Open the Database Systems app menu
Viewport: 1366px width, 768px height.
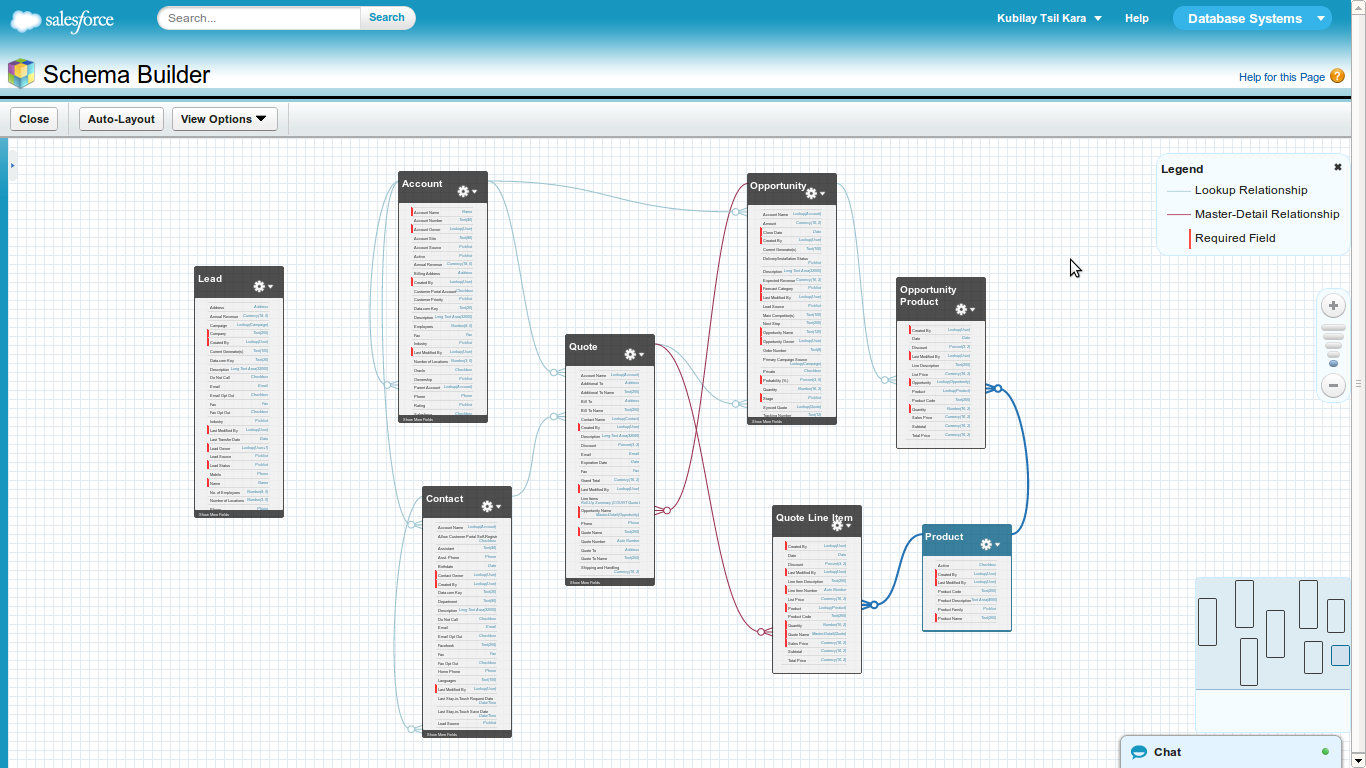click(x=1253, y=18)
